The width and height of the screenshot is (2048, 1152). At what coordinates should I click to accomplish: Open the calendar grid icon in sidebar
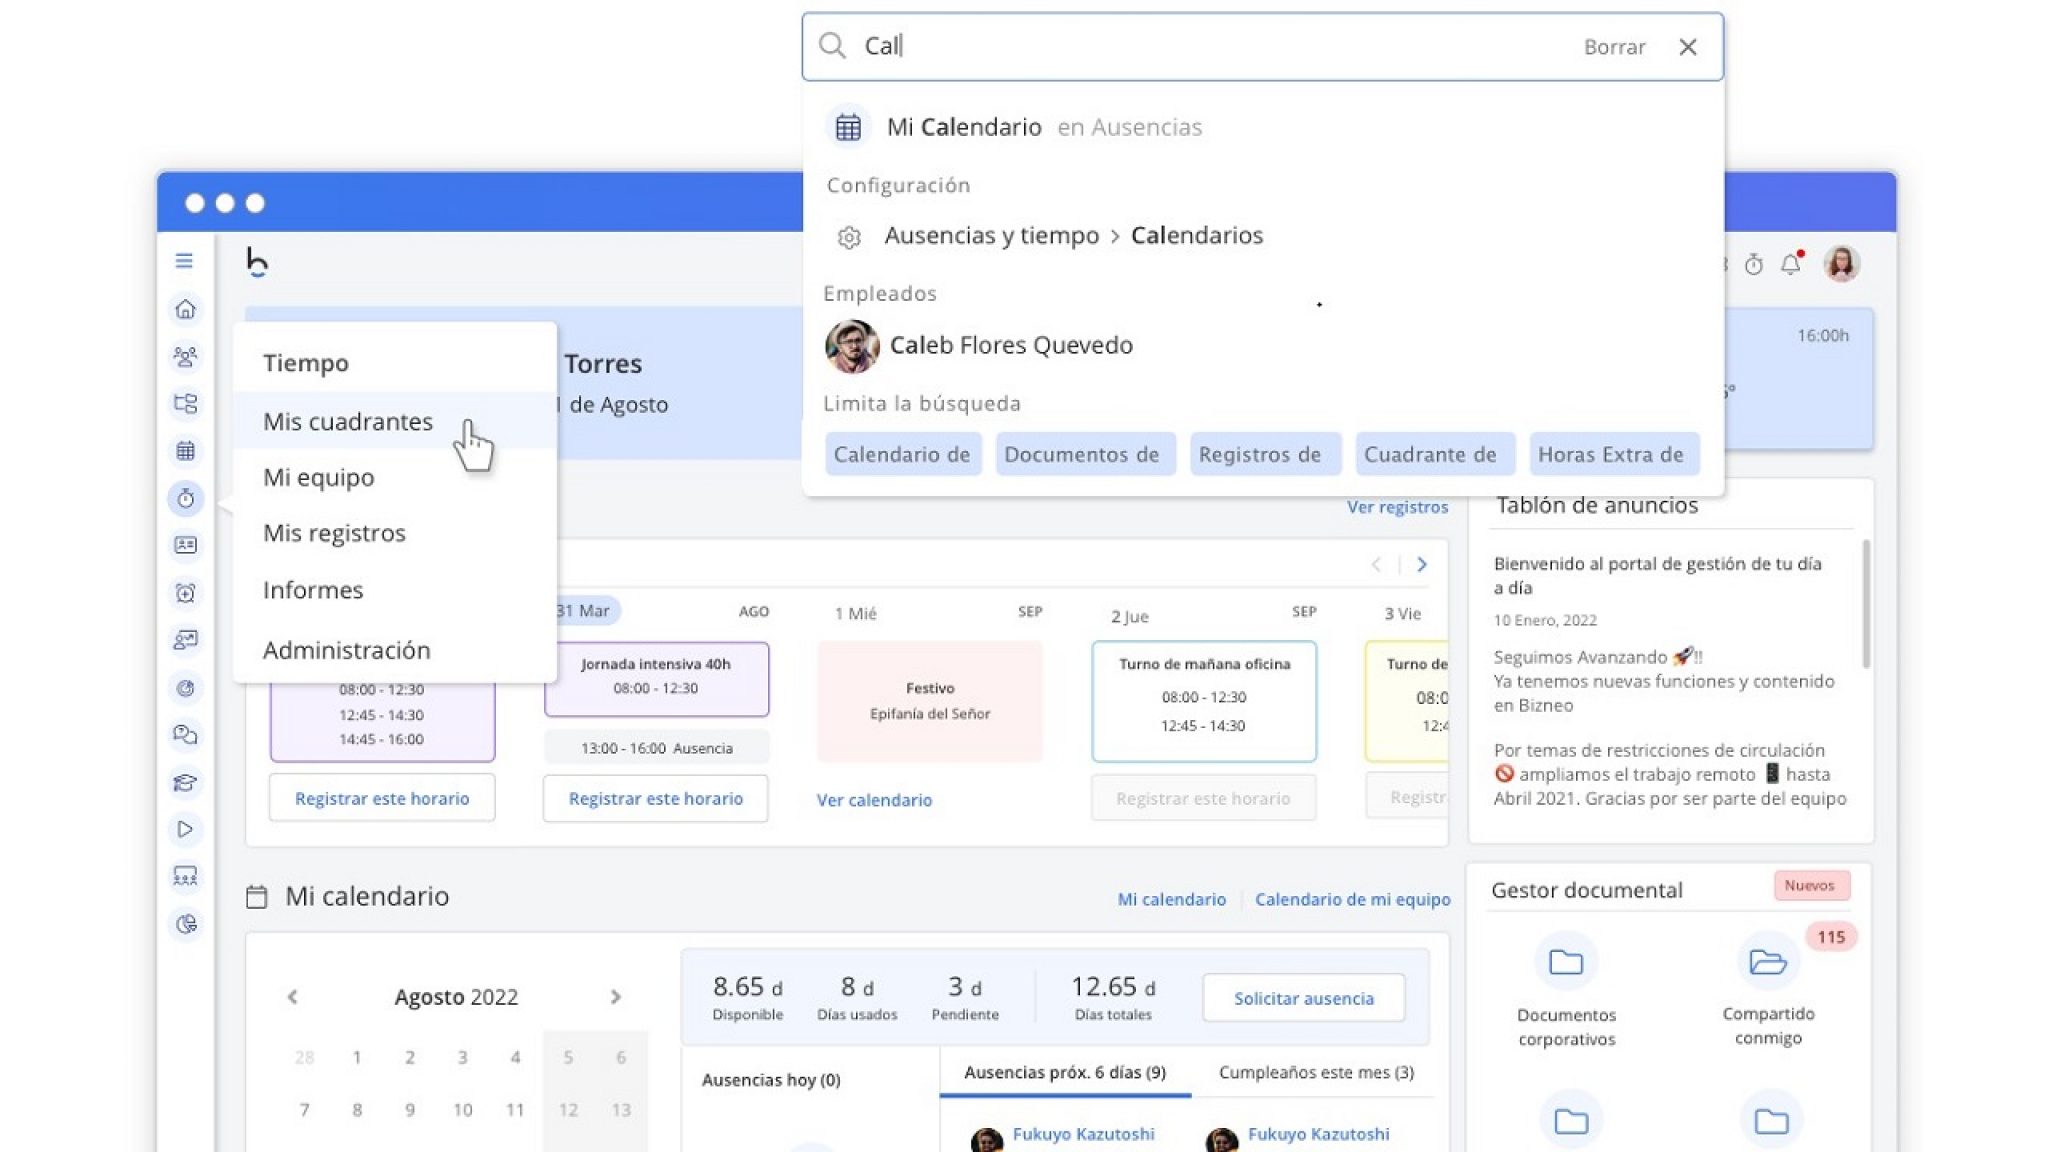point(186,450)
